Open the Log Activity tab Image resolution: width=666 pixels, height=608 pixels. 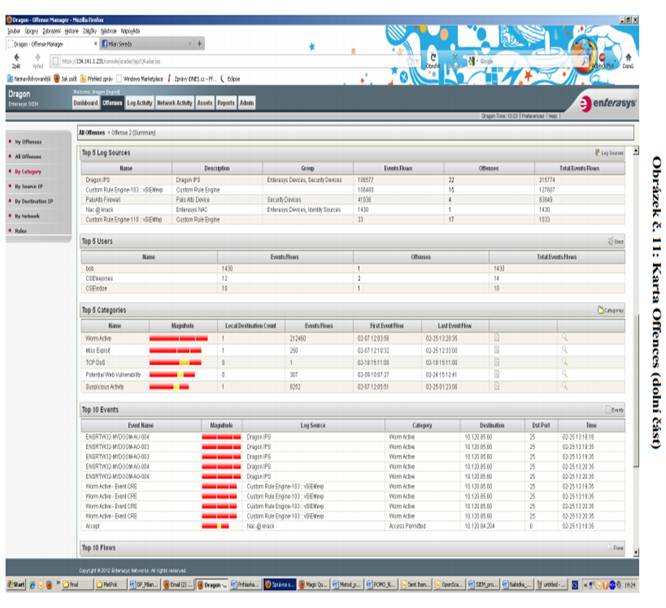[140, 103]
